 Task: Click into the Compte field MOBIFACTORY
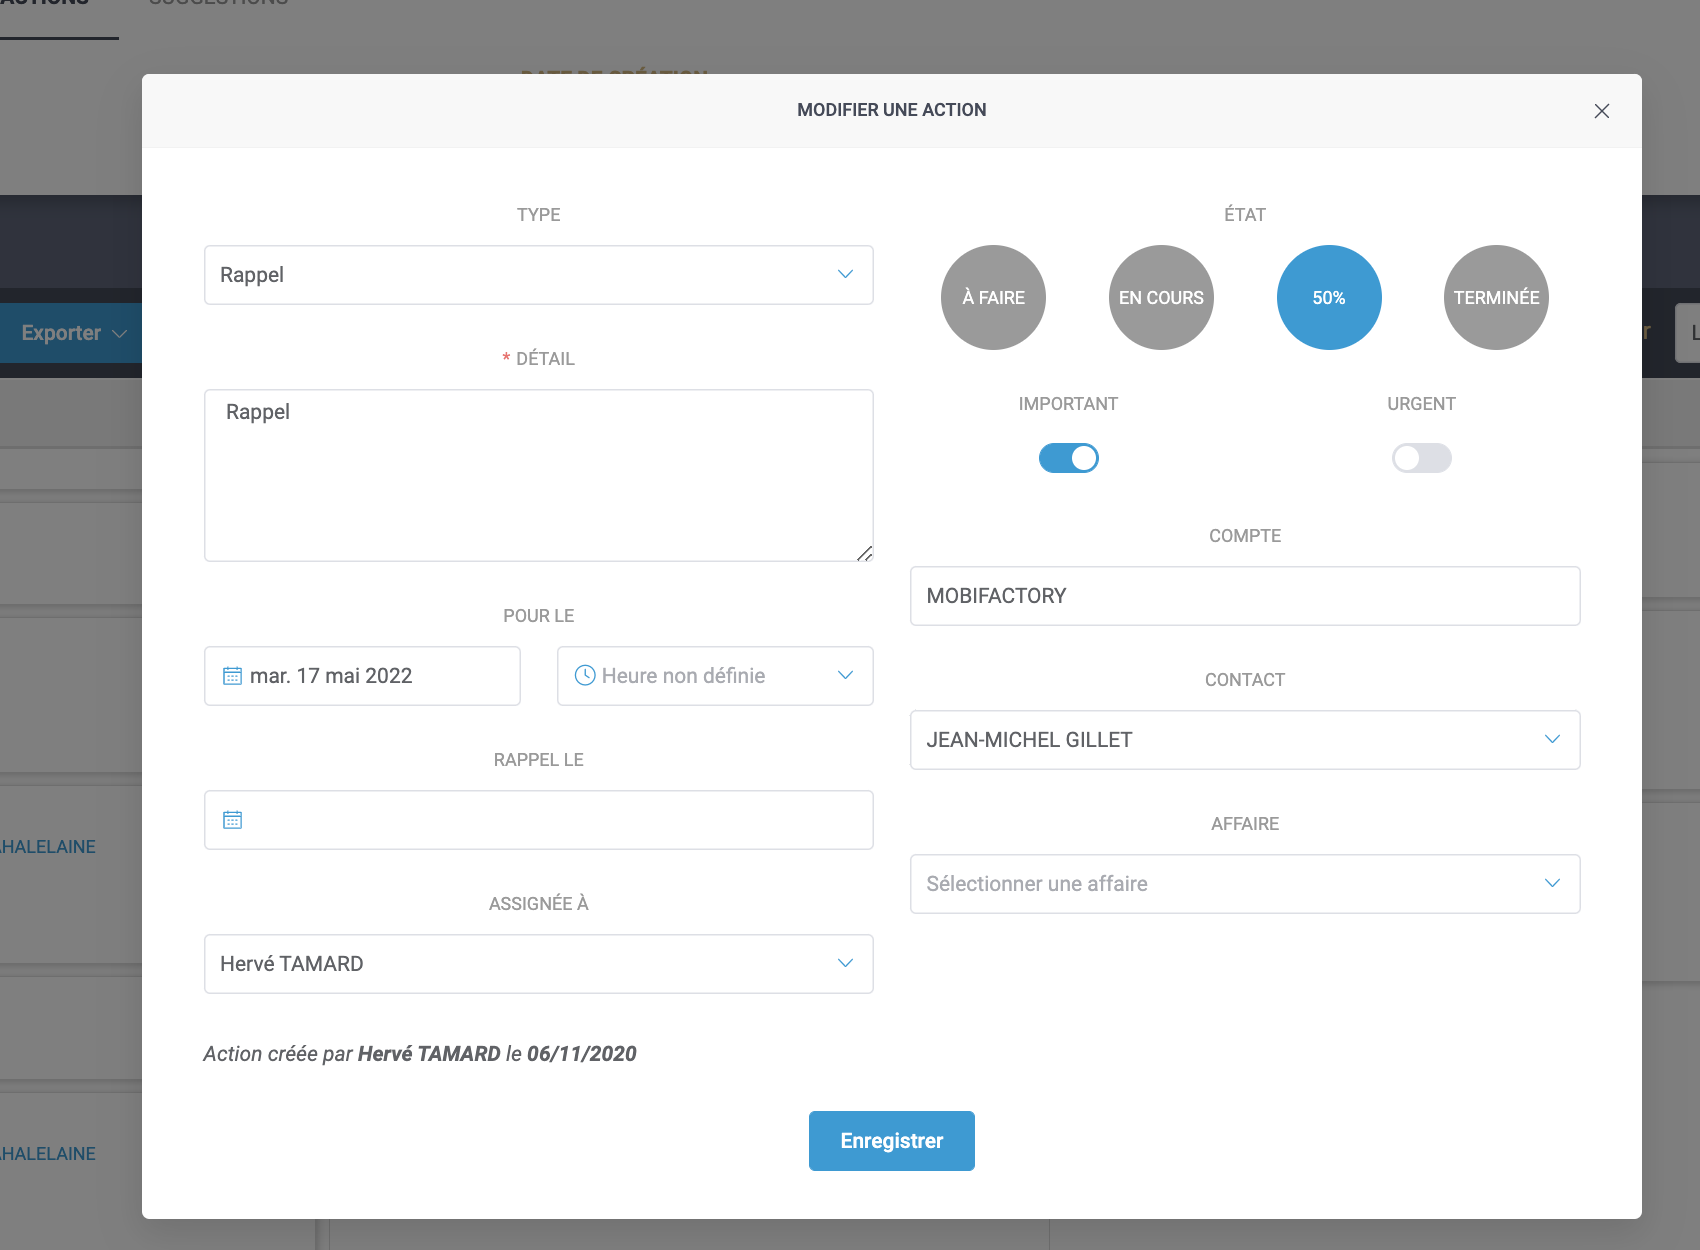pyautogui.click(x=1244, y=596)
